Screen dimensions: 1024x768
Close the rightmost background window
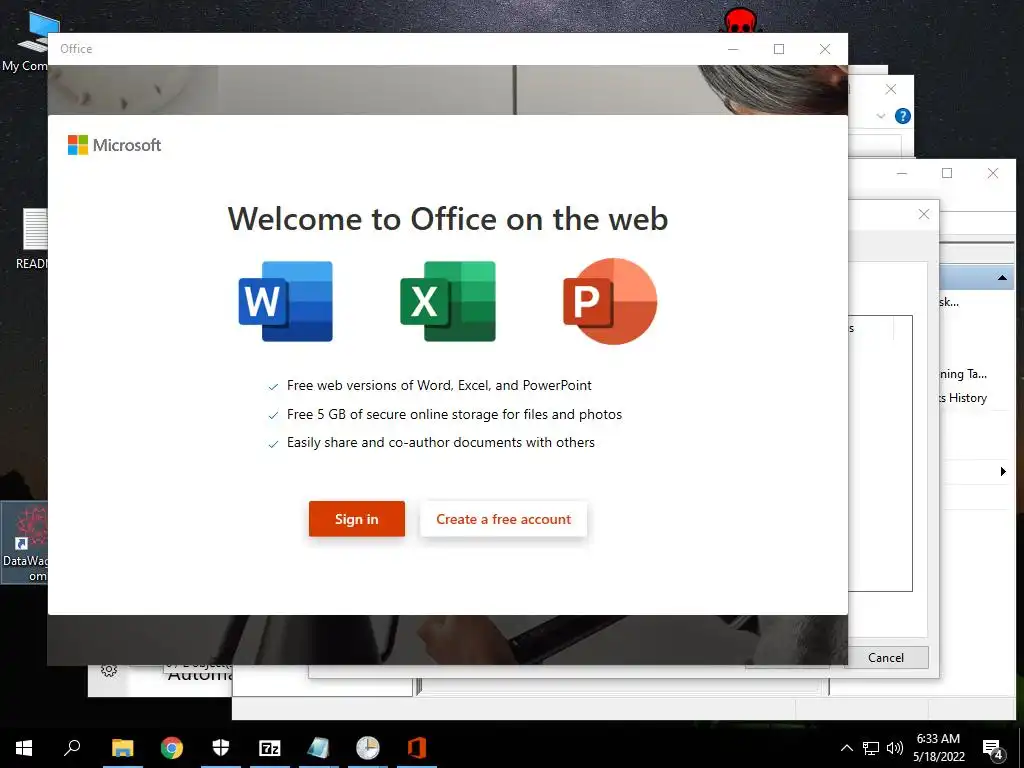tap(993, 173)
